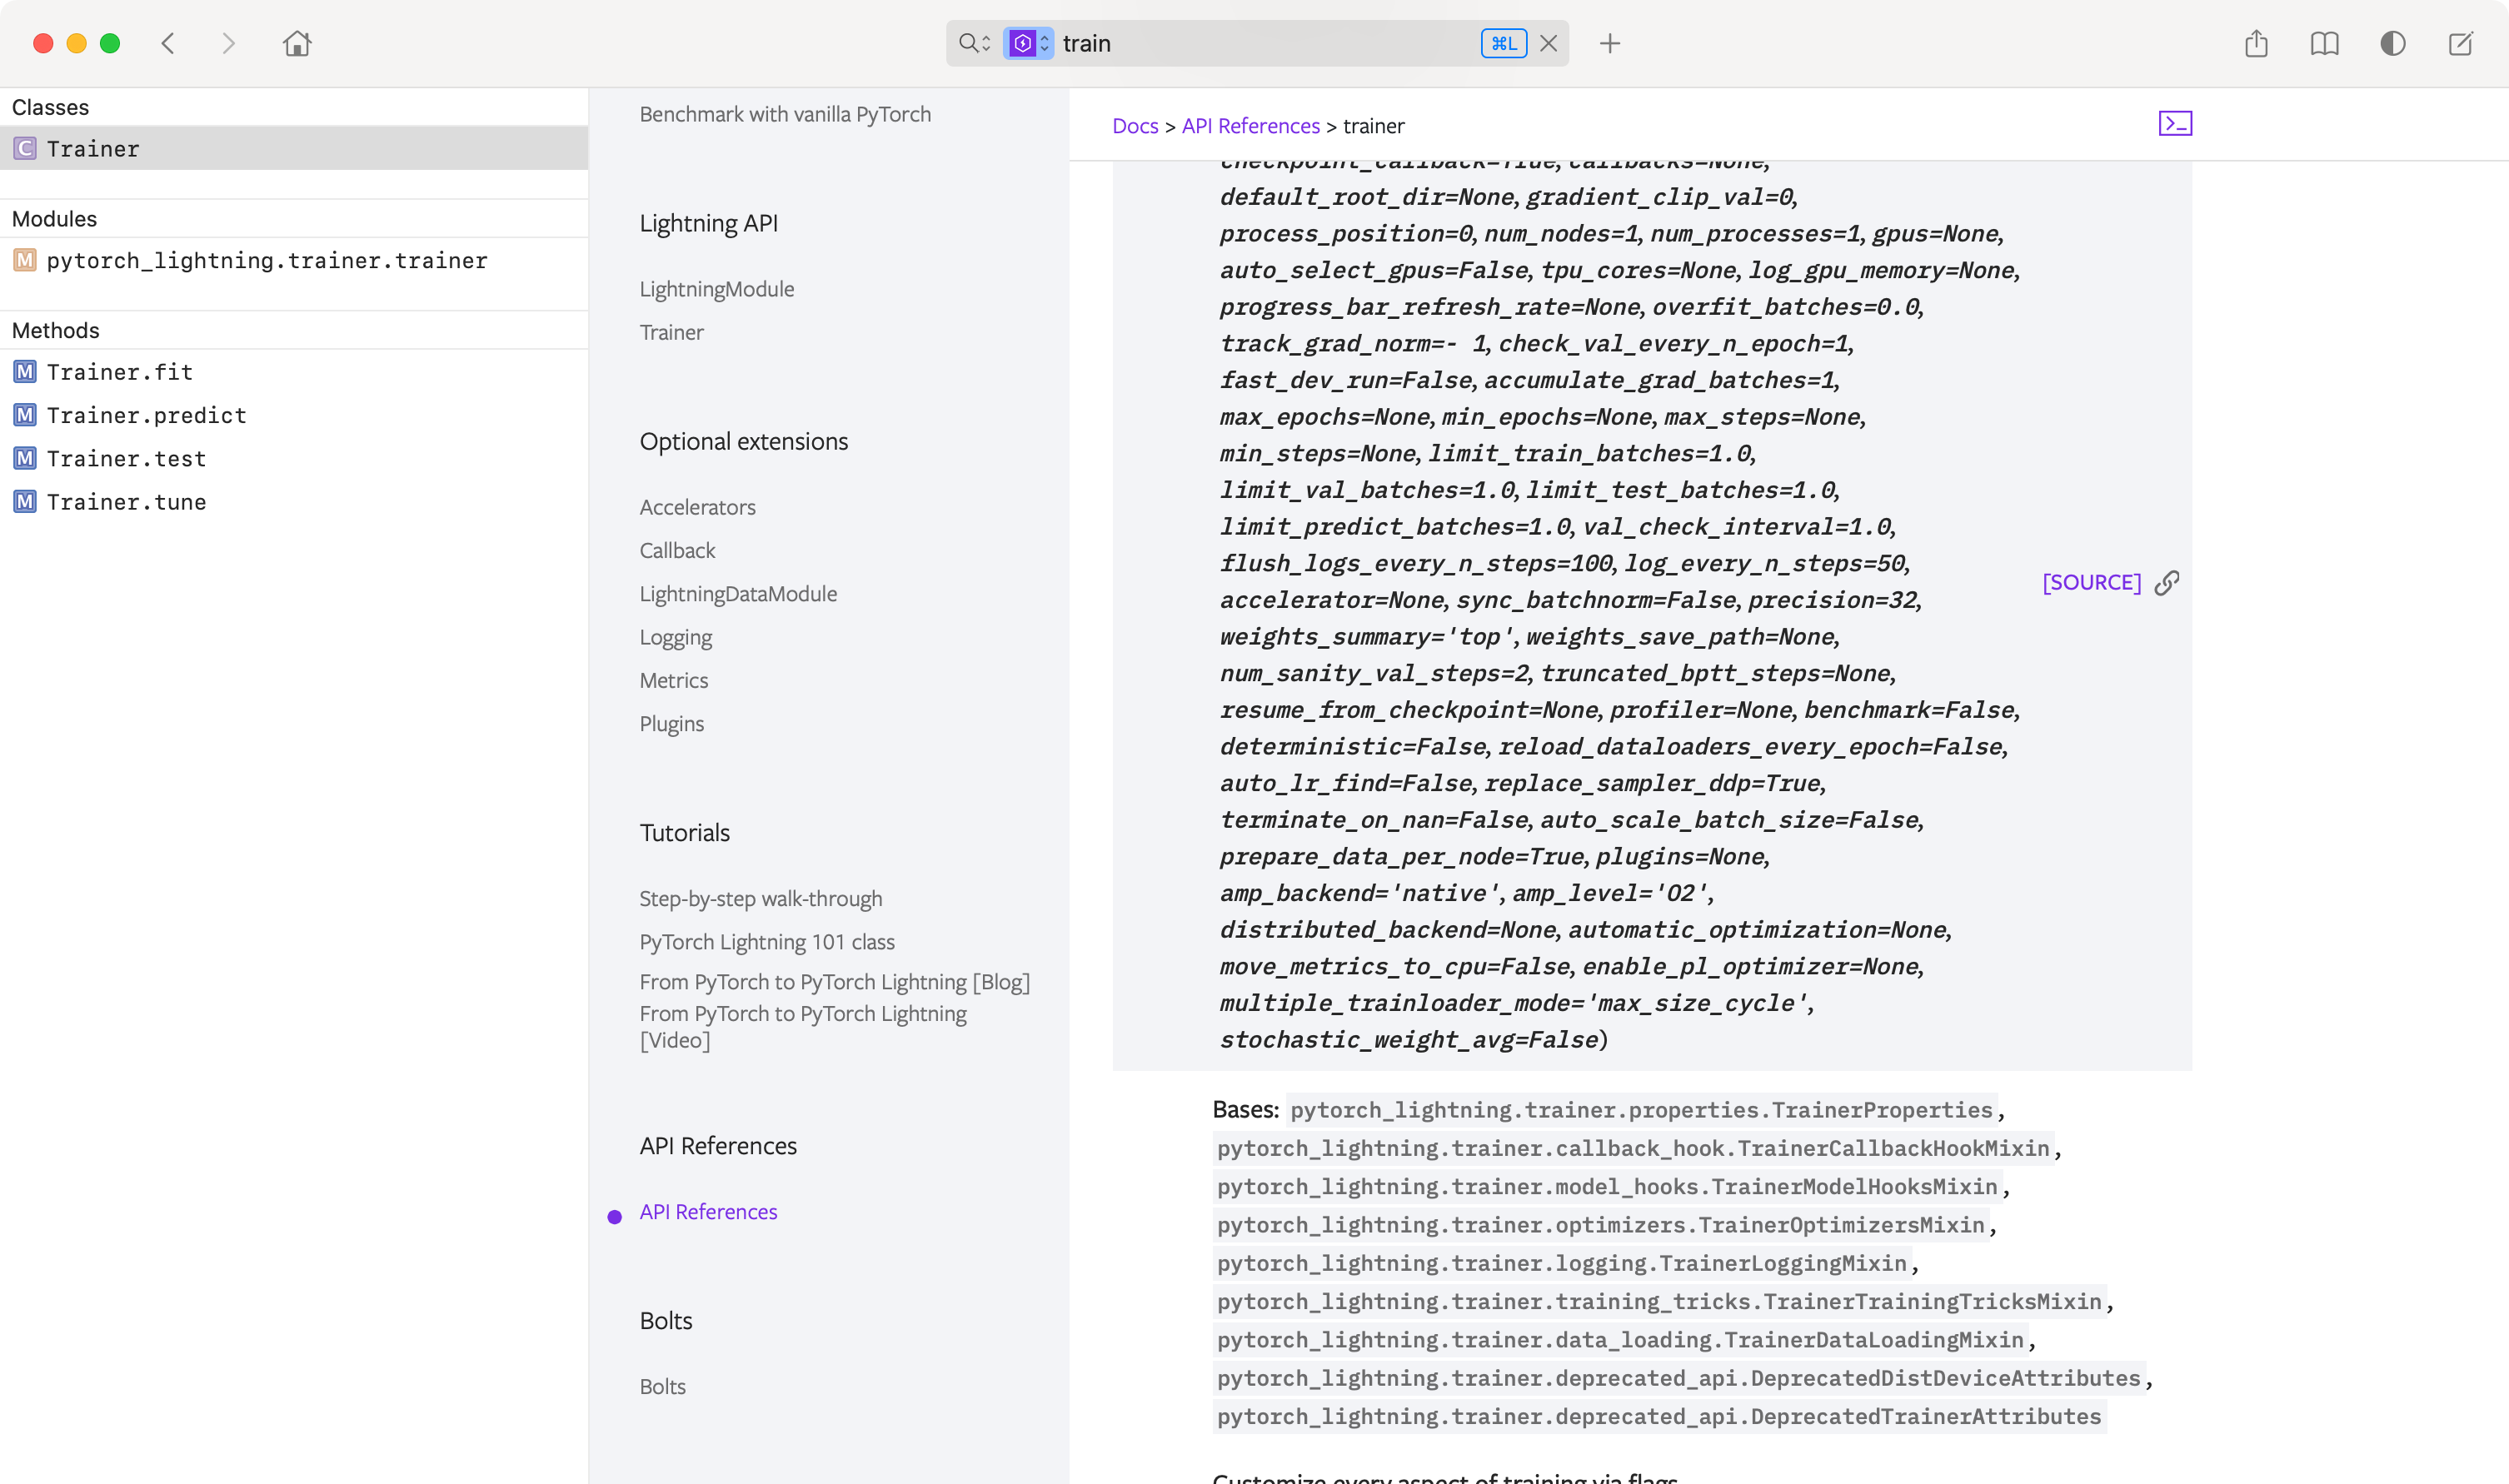2509x1484 pixels.
Task: Open the search magnifier options dropdown
Action: coord(974,43)
